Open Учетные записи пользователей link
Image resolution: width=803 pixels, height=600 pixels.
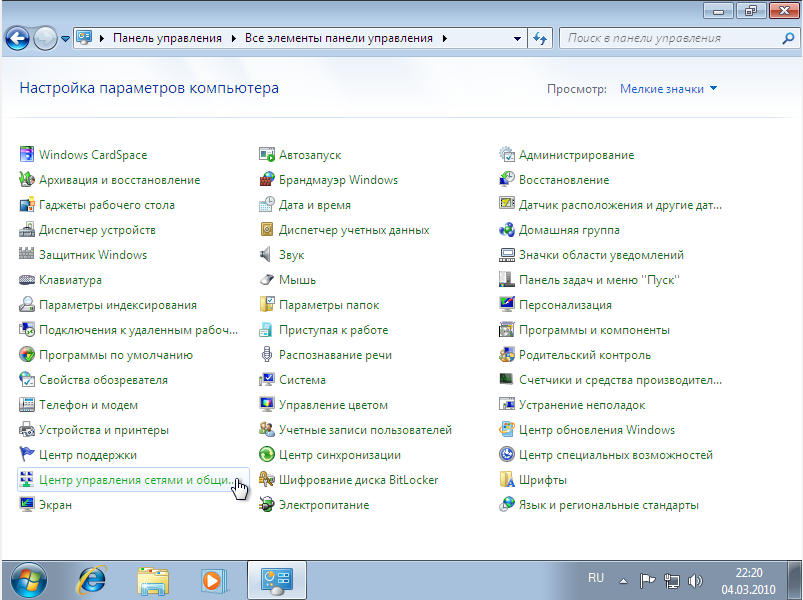[365, 430]
